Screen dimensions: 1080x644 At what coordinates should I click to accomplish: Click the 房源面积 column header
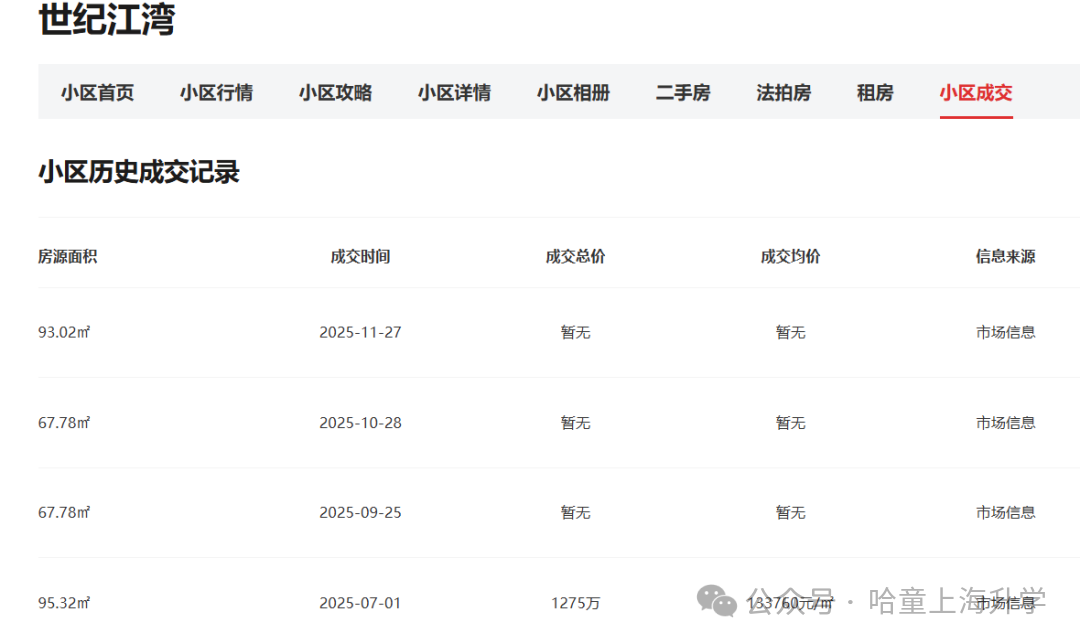pyautogui.click(x=68, y=257)
